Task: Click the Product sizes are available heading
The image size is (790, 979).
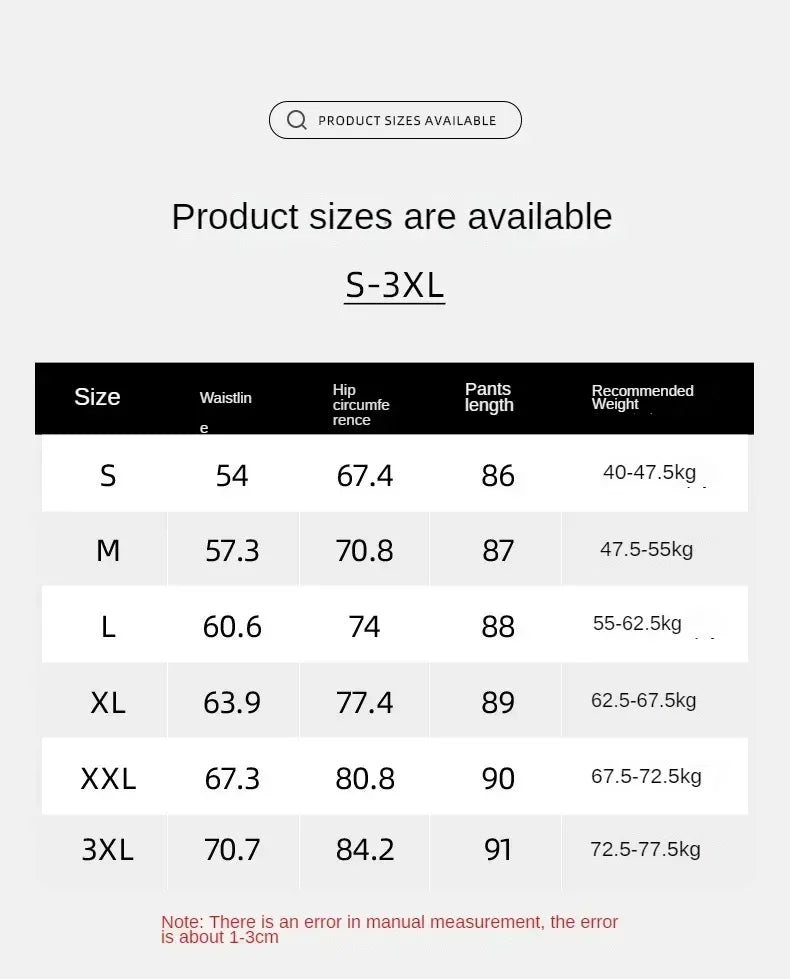Action: pos(392,217)
